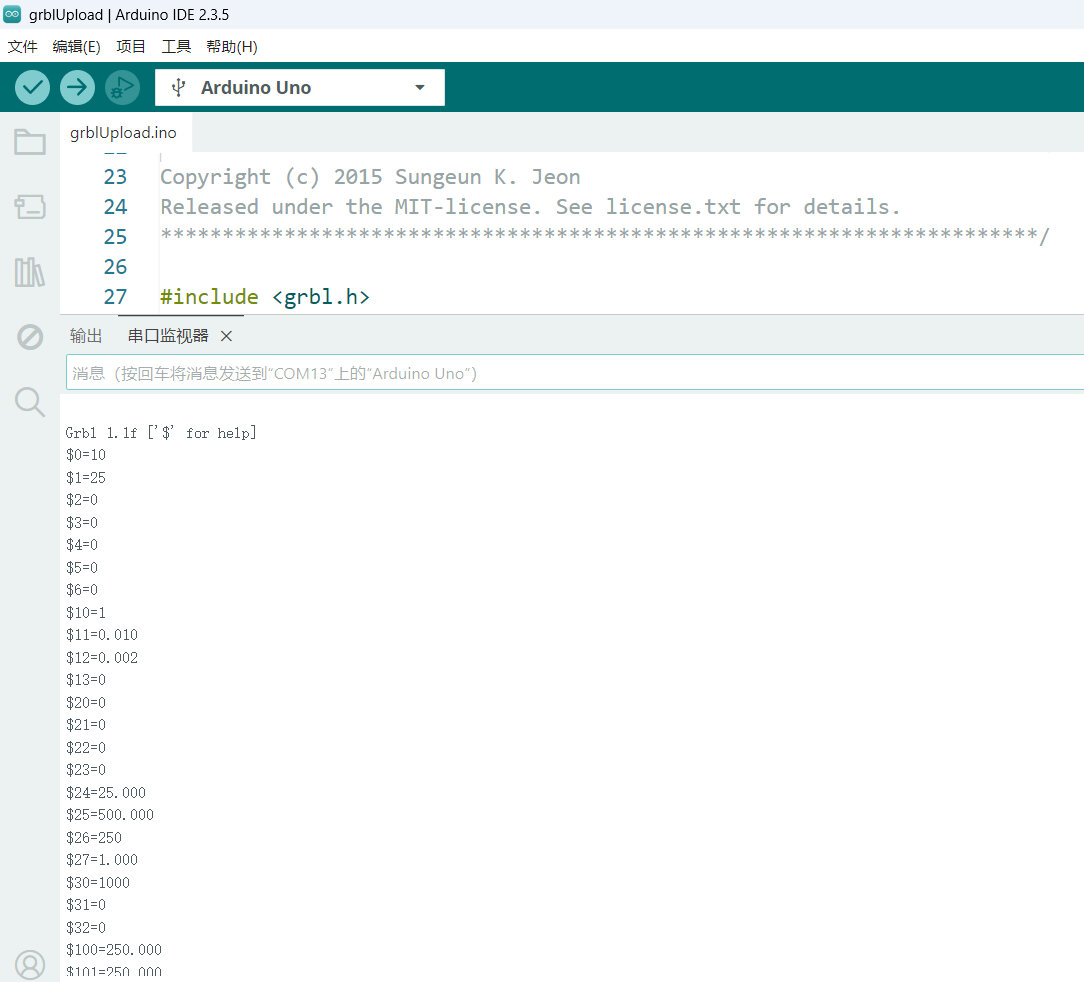
Task: Click line number 27 in the editor gutter
Action: pyautogui.click(x=115, y=297)
